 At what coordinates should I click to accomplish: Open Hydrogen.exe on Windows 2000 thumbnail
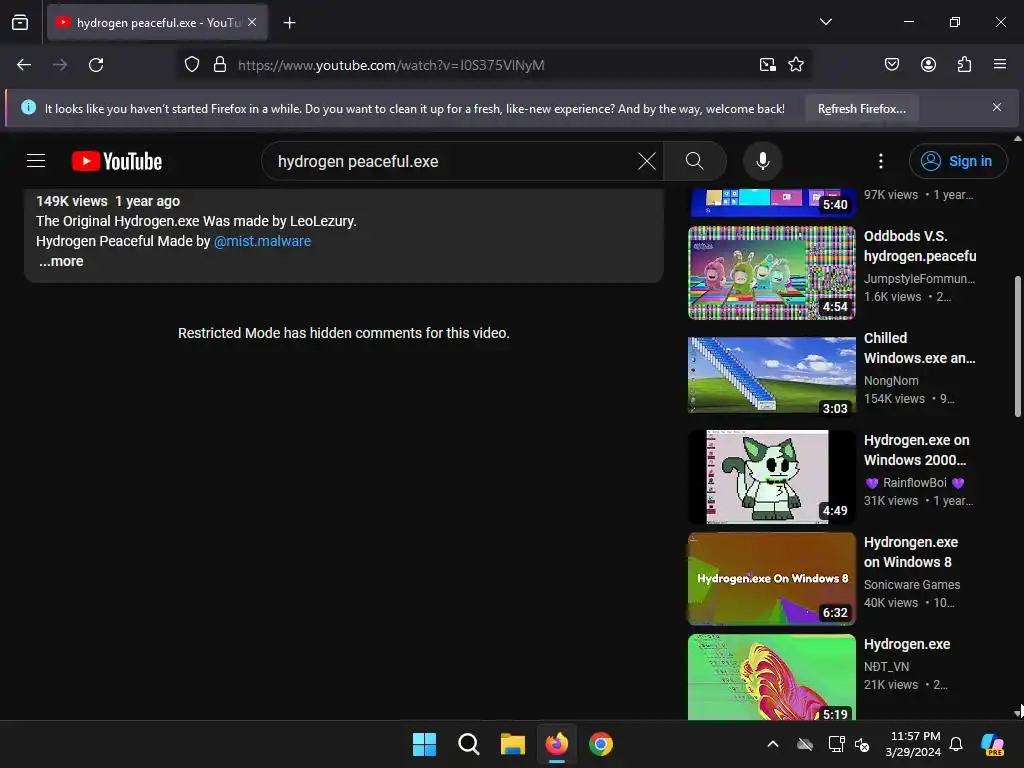pos(771,477)
